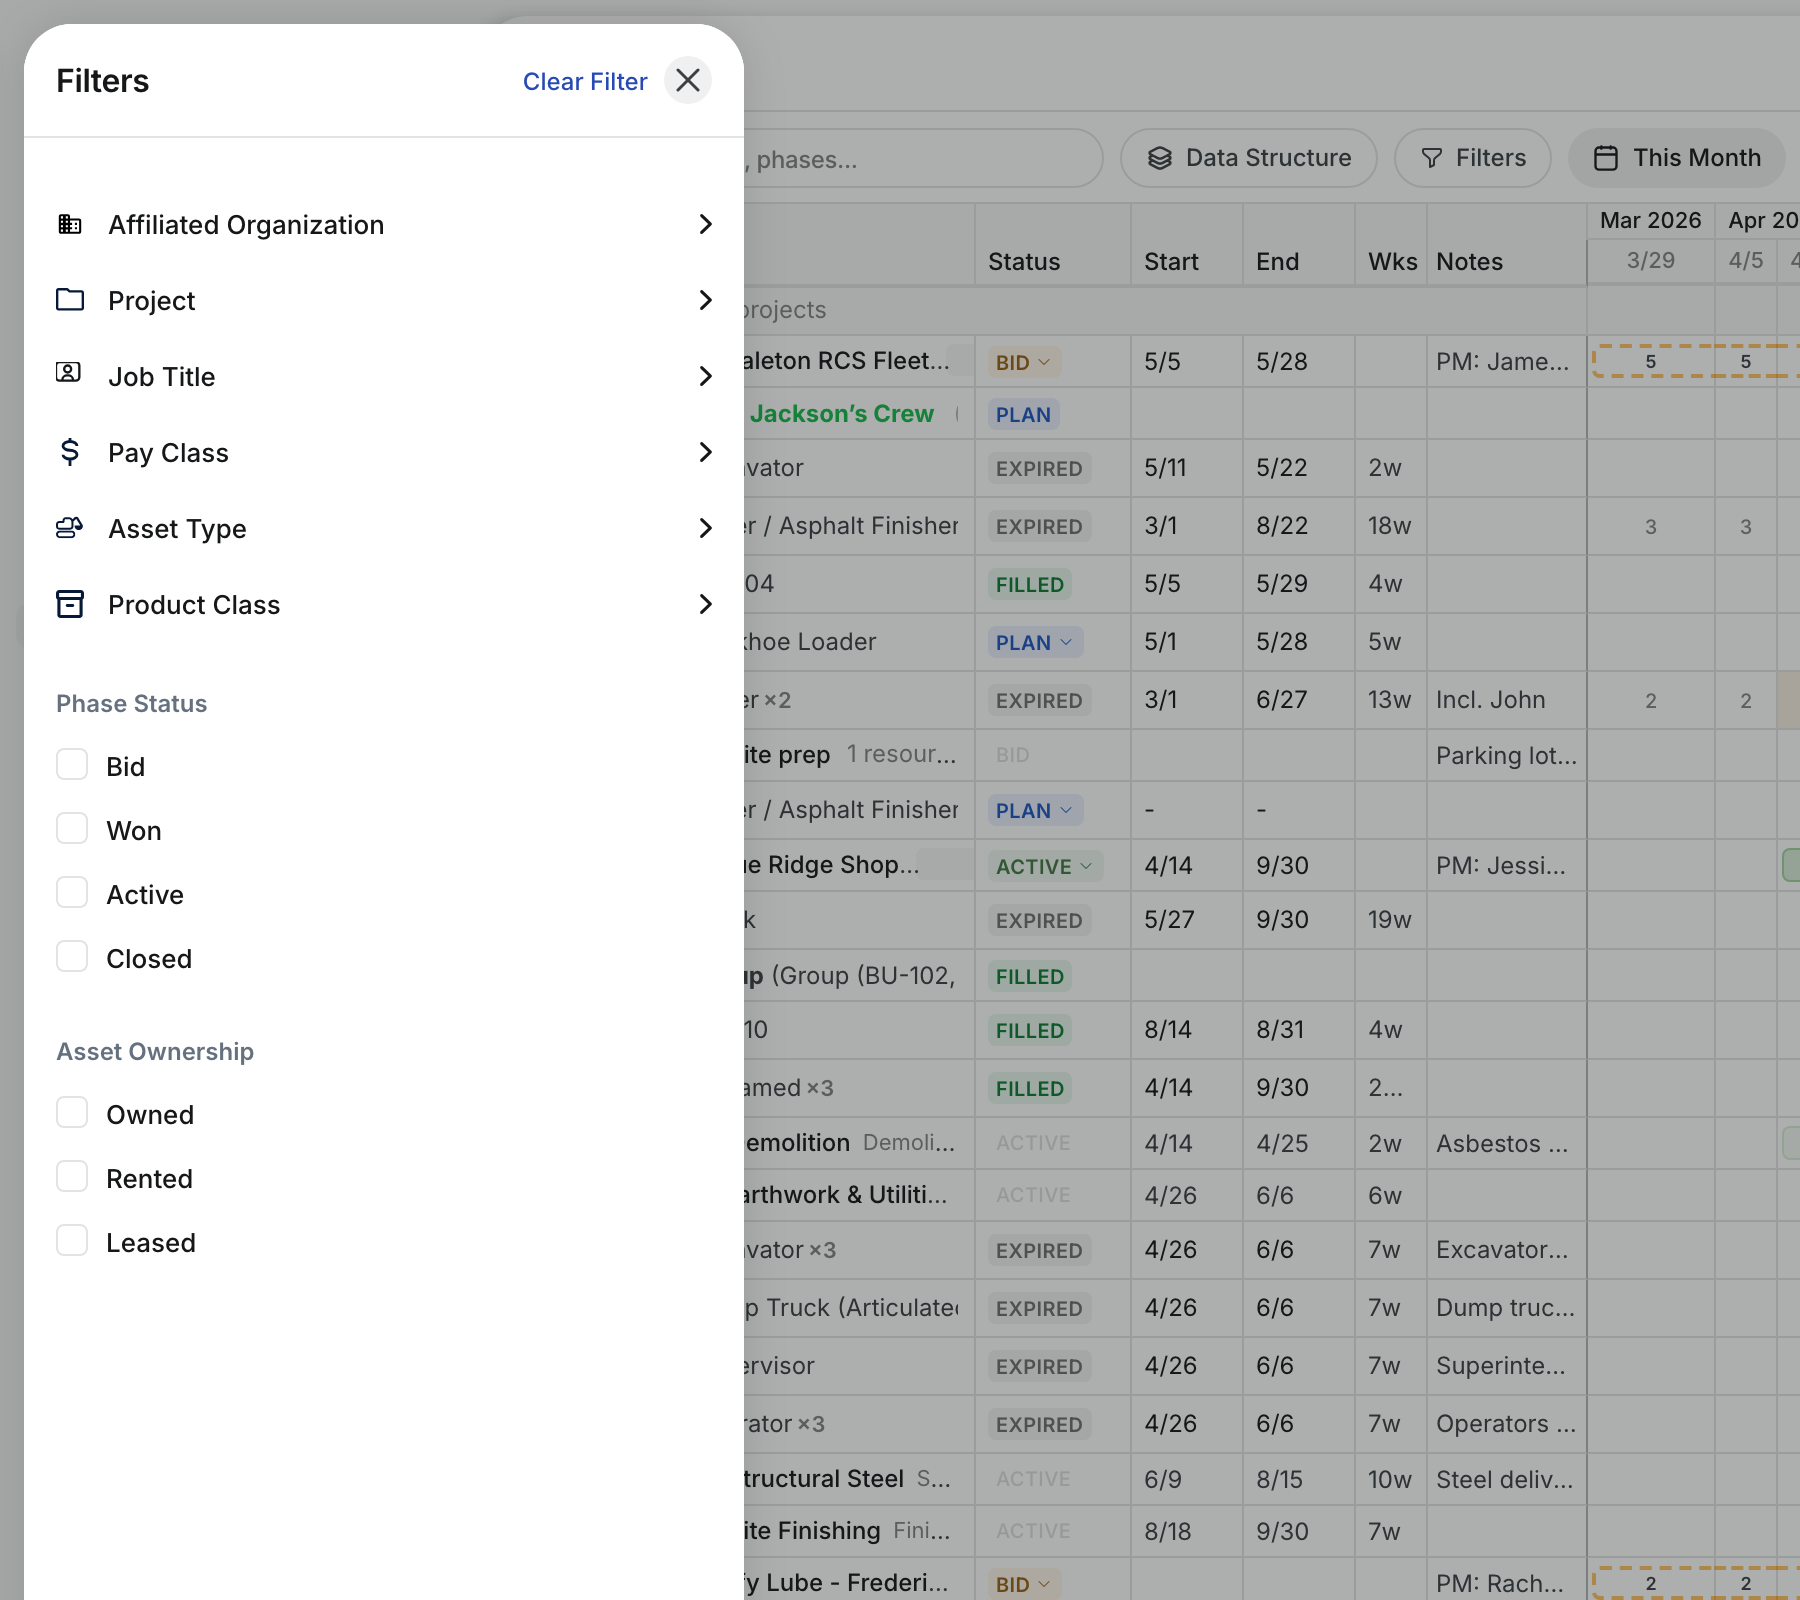The height and width of the screenshot is (1600, 1800).
Task: Check the Won phase status checkbox
Action: [72, 829]
